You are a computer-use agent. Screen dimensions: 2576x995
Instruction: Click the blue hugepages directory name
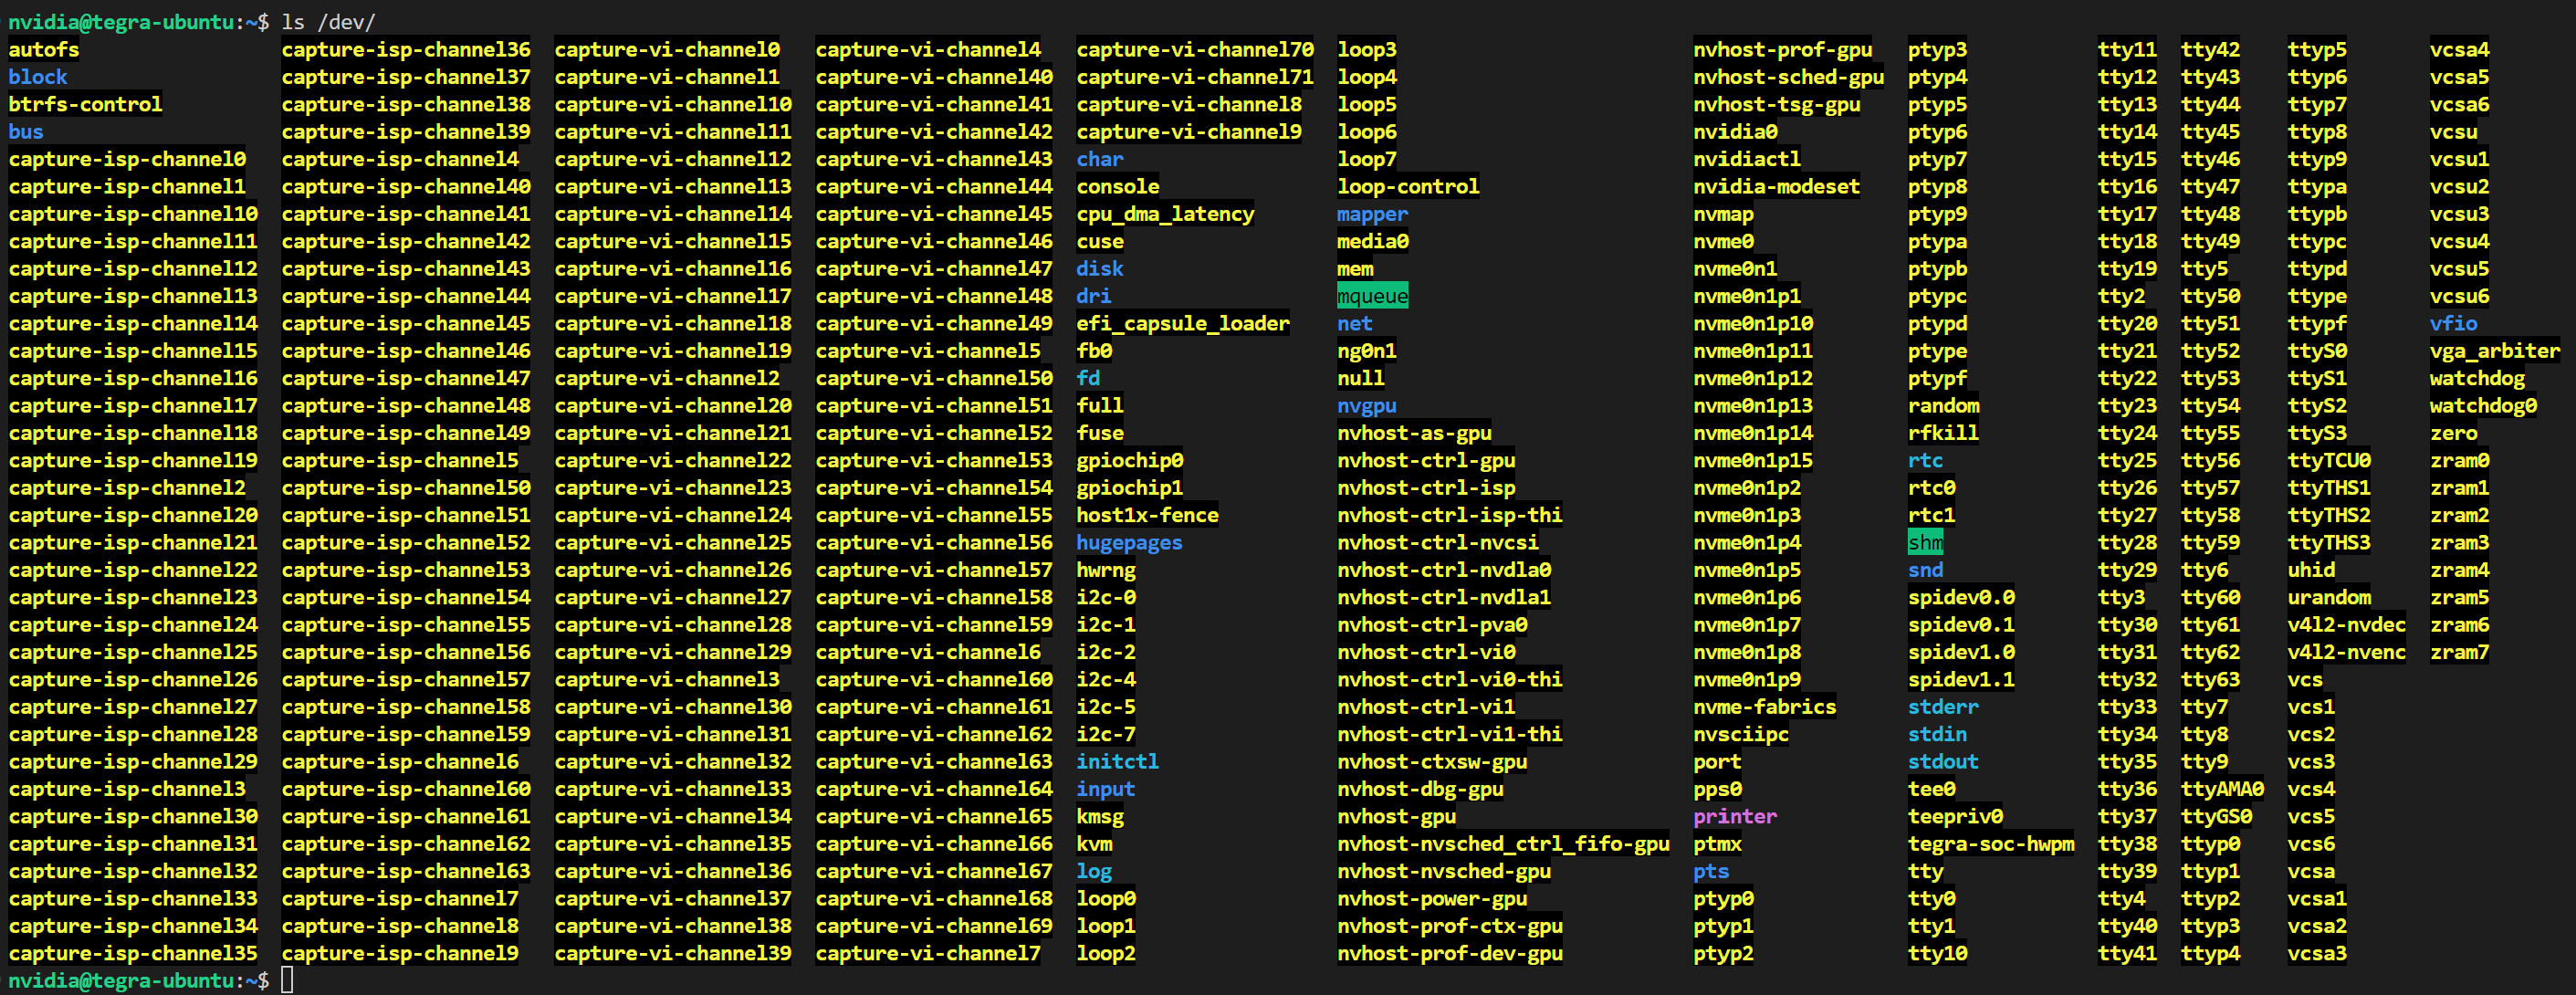click(1128, 542)
